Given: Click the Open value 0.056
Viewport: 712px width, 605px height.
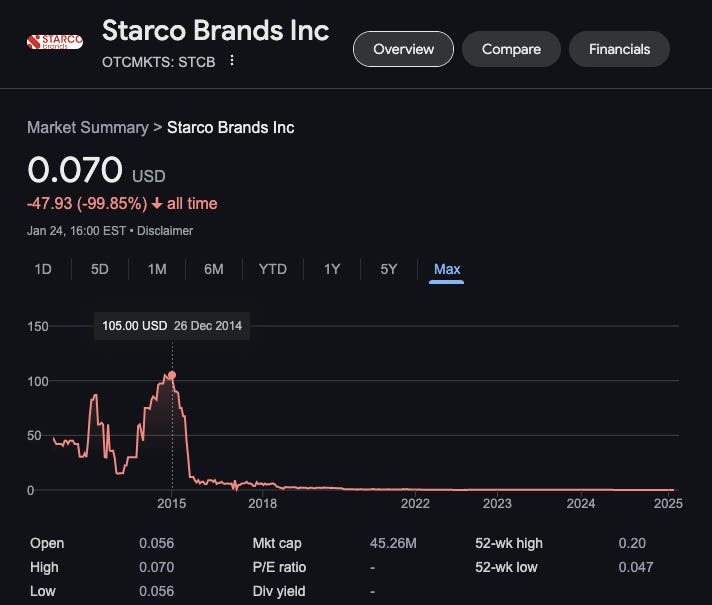Looking at the screenshot, I should pos(156,543).
